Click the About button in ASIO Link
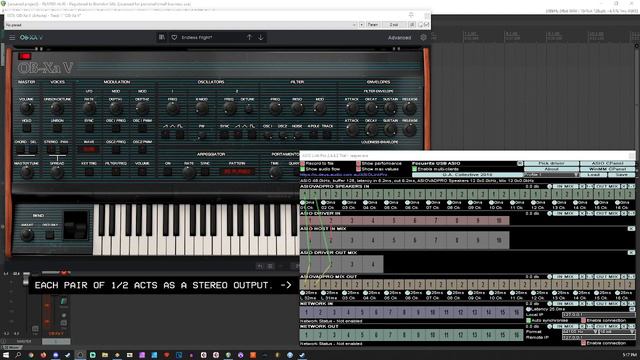The width and height of the screenshot is (640, 360). (551, 169)
